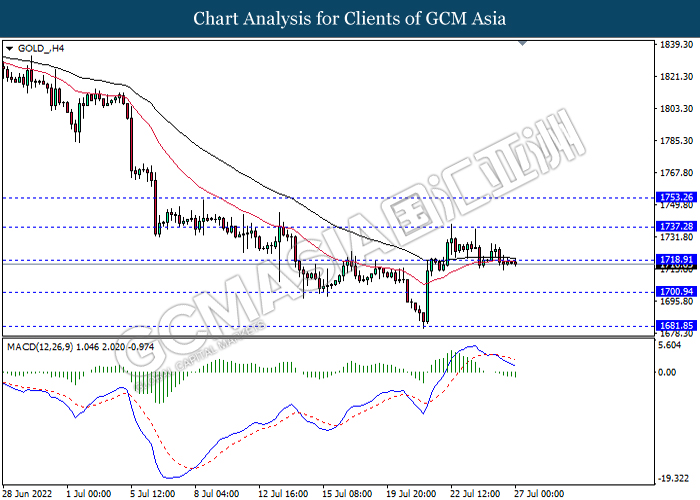Screen dimensions: 700x500
Task: Click the 1695.80 price axis value
Action: click(676, 301)
